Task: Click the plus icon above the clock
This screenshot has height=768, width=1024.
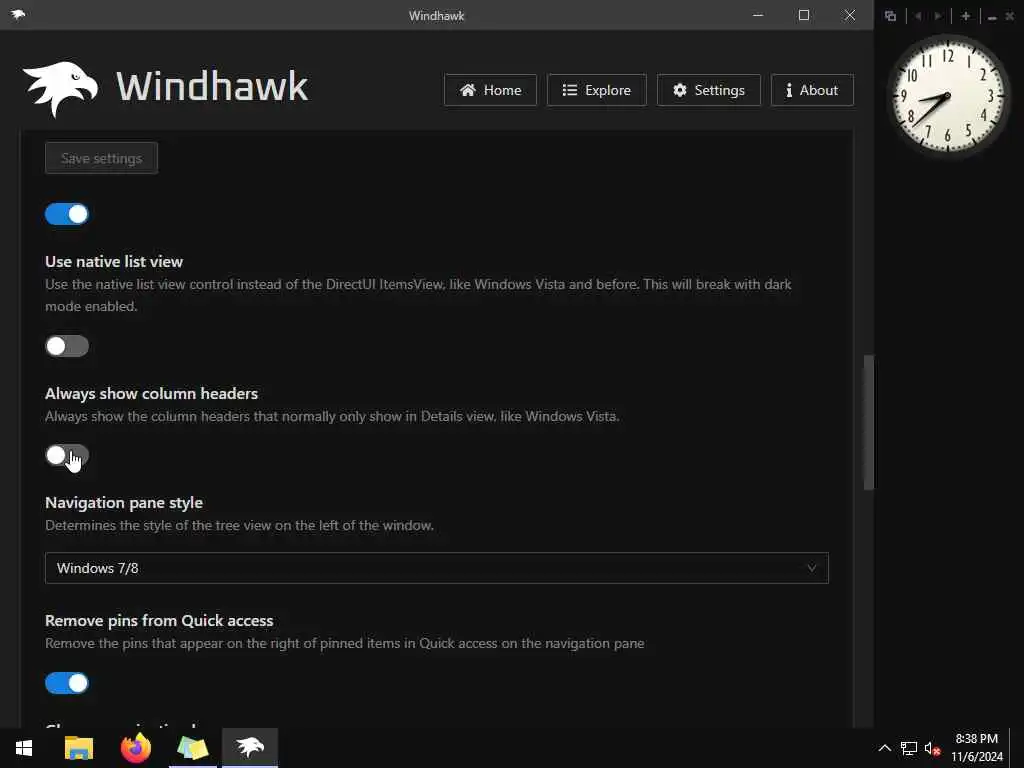Action: [x=966, y=16]
